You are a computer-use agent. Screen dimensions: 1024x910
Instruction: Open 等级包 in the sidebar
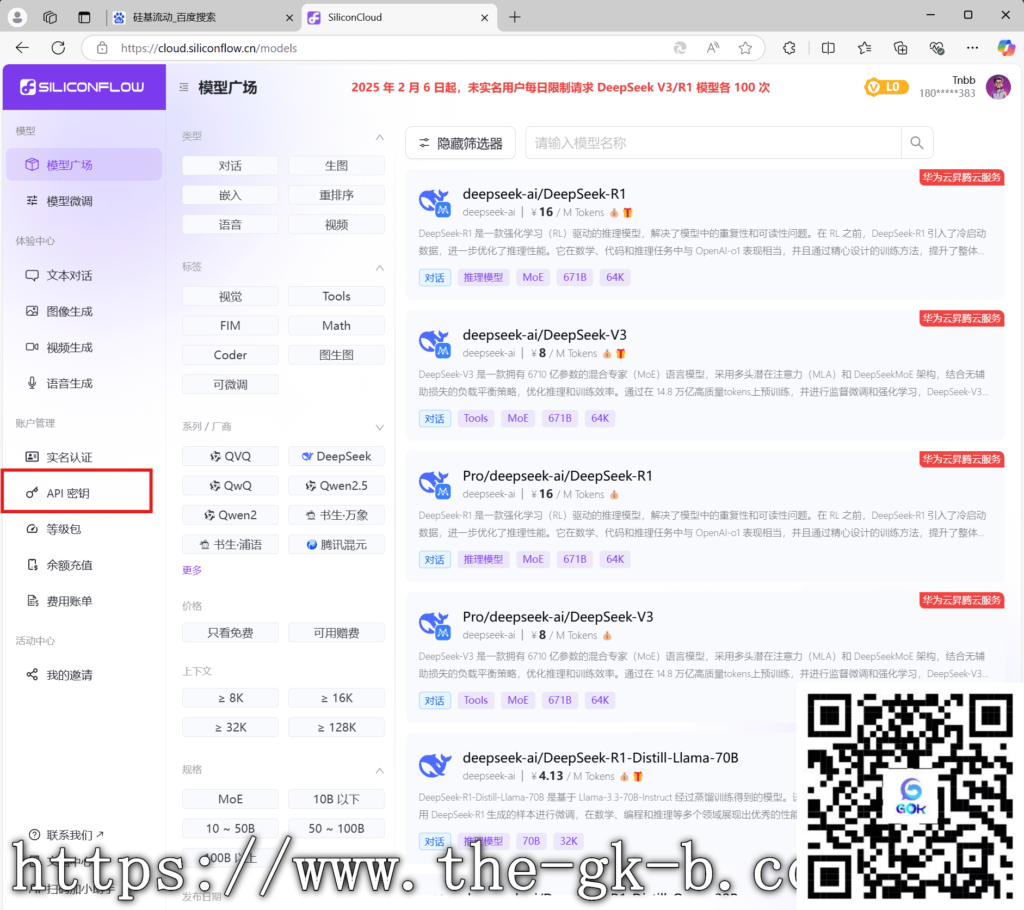(84, 528)
